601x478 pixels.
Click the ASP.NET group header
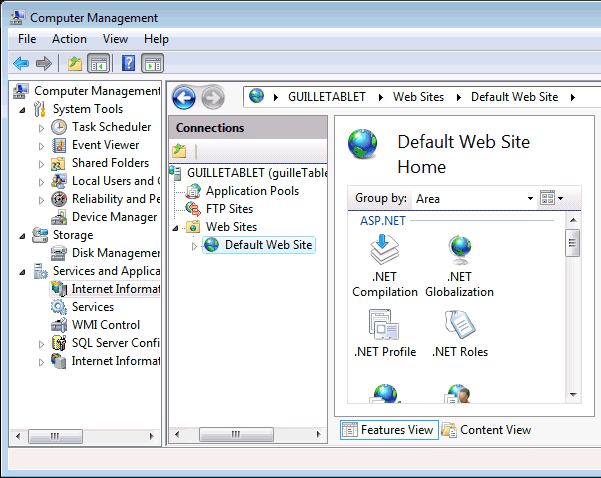[x=383, y=221]
